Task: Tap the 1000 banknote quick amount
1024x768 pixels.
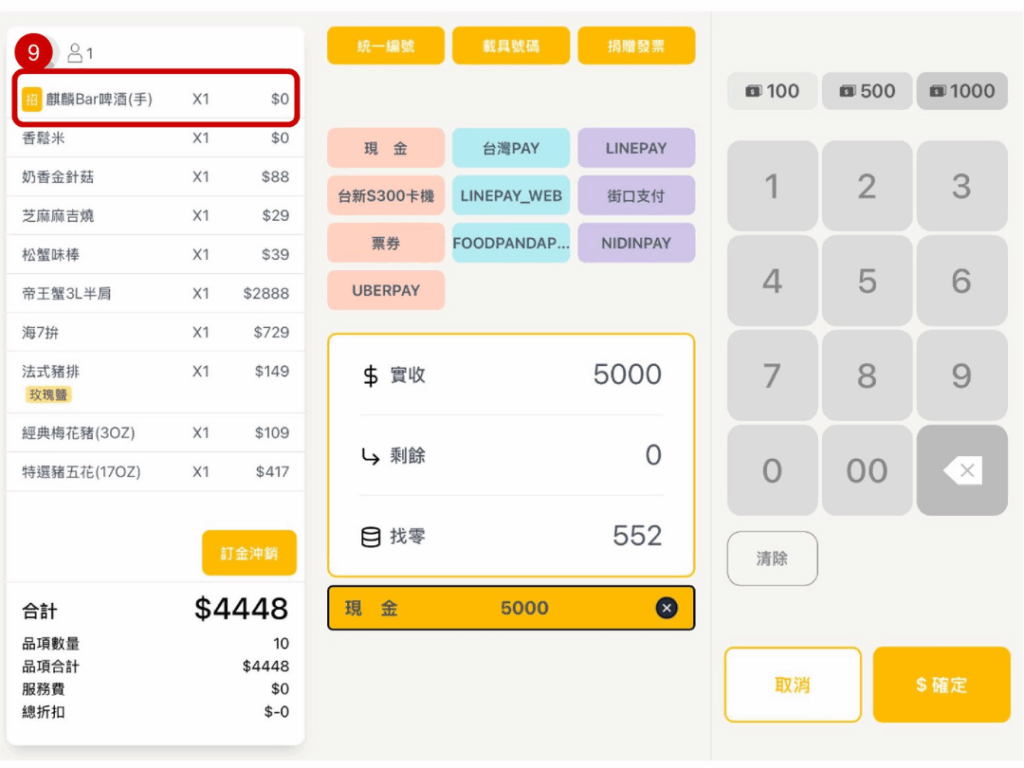Action: tap(961, 91)
